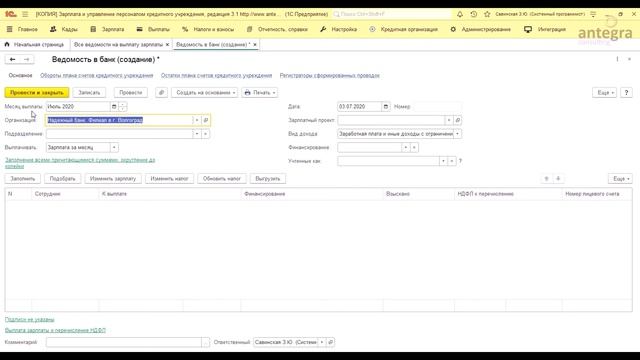
Task: Open the Администрирование section
Action: coord(480,29)
